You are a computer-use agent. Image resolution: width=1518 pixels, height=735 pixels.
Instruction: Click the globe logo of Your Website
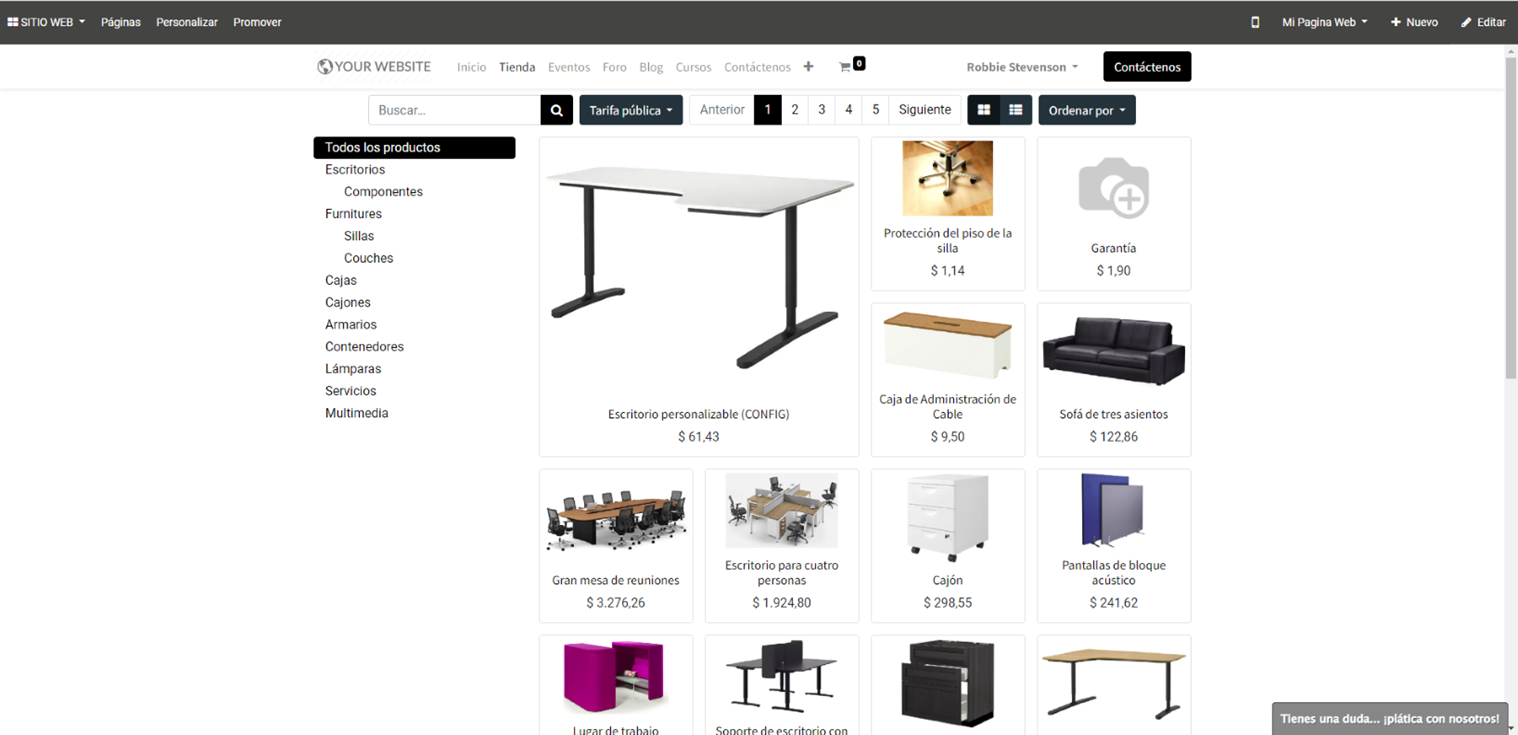325,67
